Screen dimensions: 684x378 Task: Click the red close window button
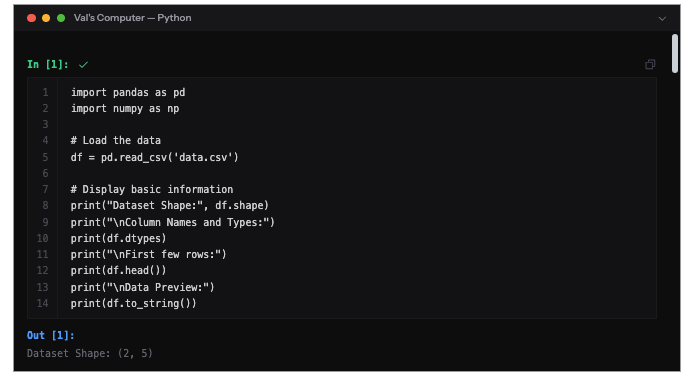coord(31,18)
